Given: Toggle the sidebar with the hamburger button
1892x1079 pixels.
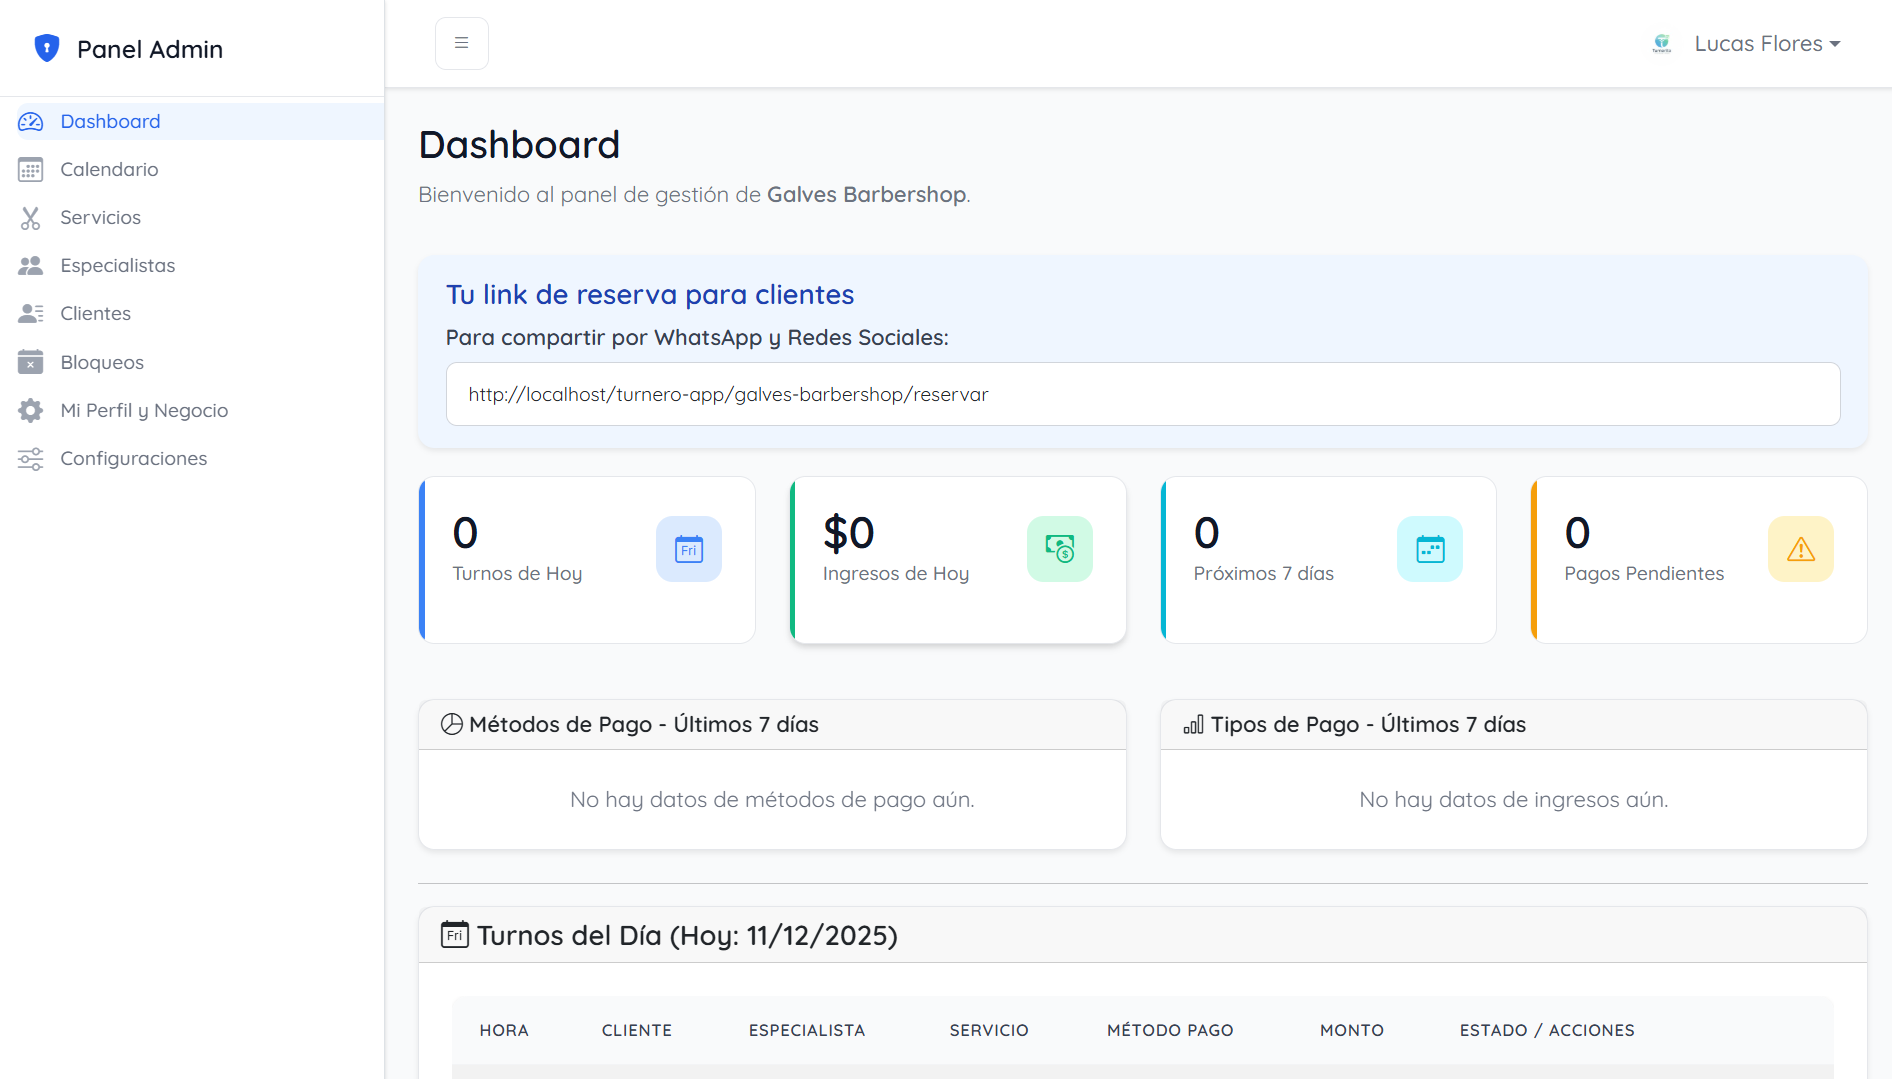Looking at the screenshot, I should [462, 43].
